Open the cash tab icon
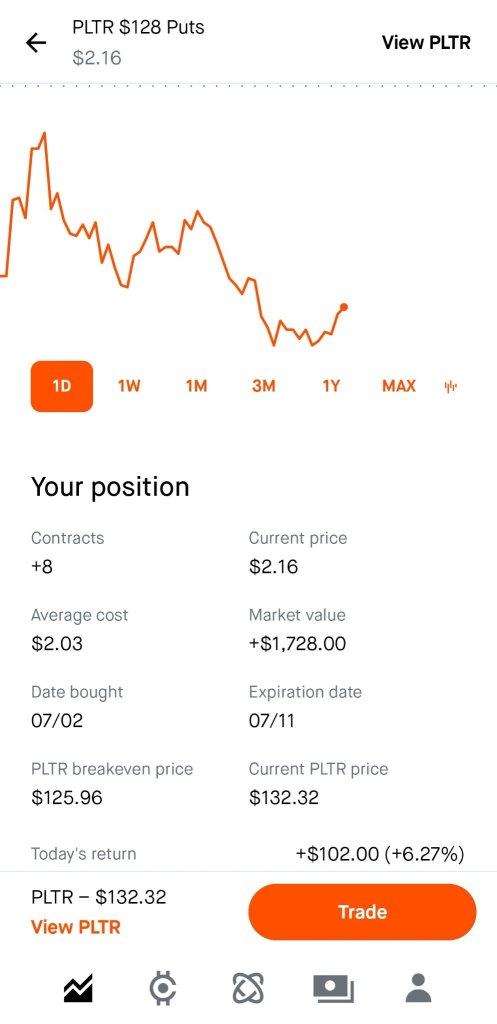 click(333, 989)
